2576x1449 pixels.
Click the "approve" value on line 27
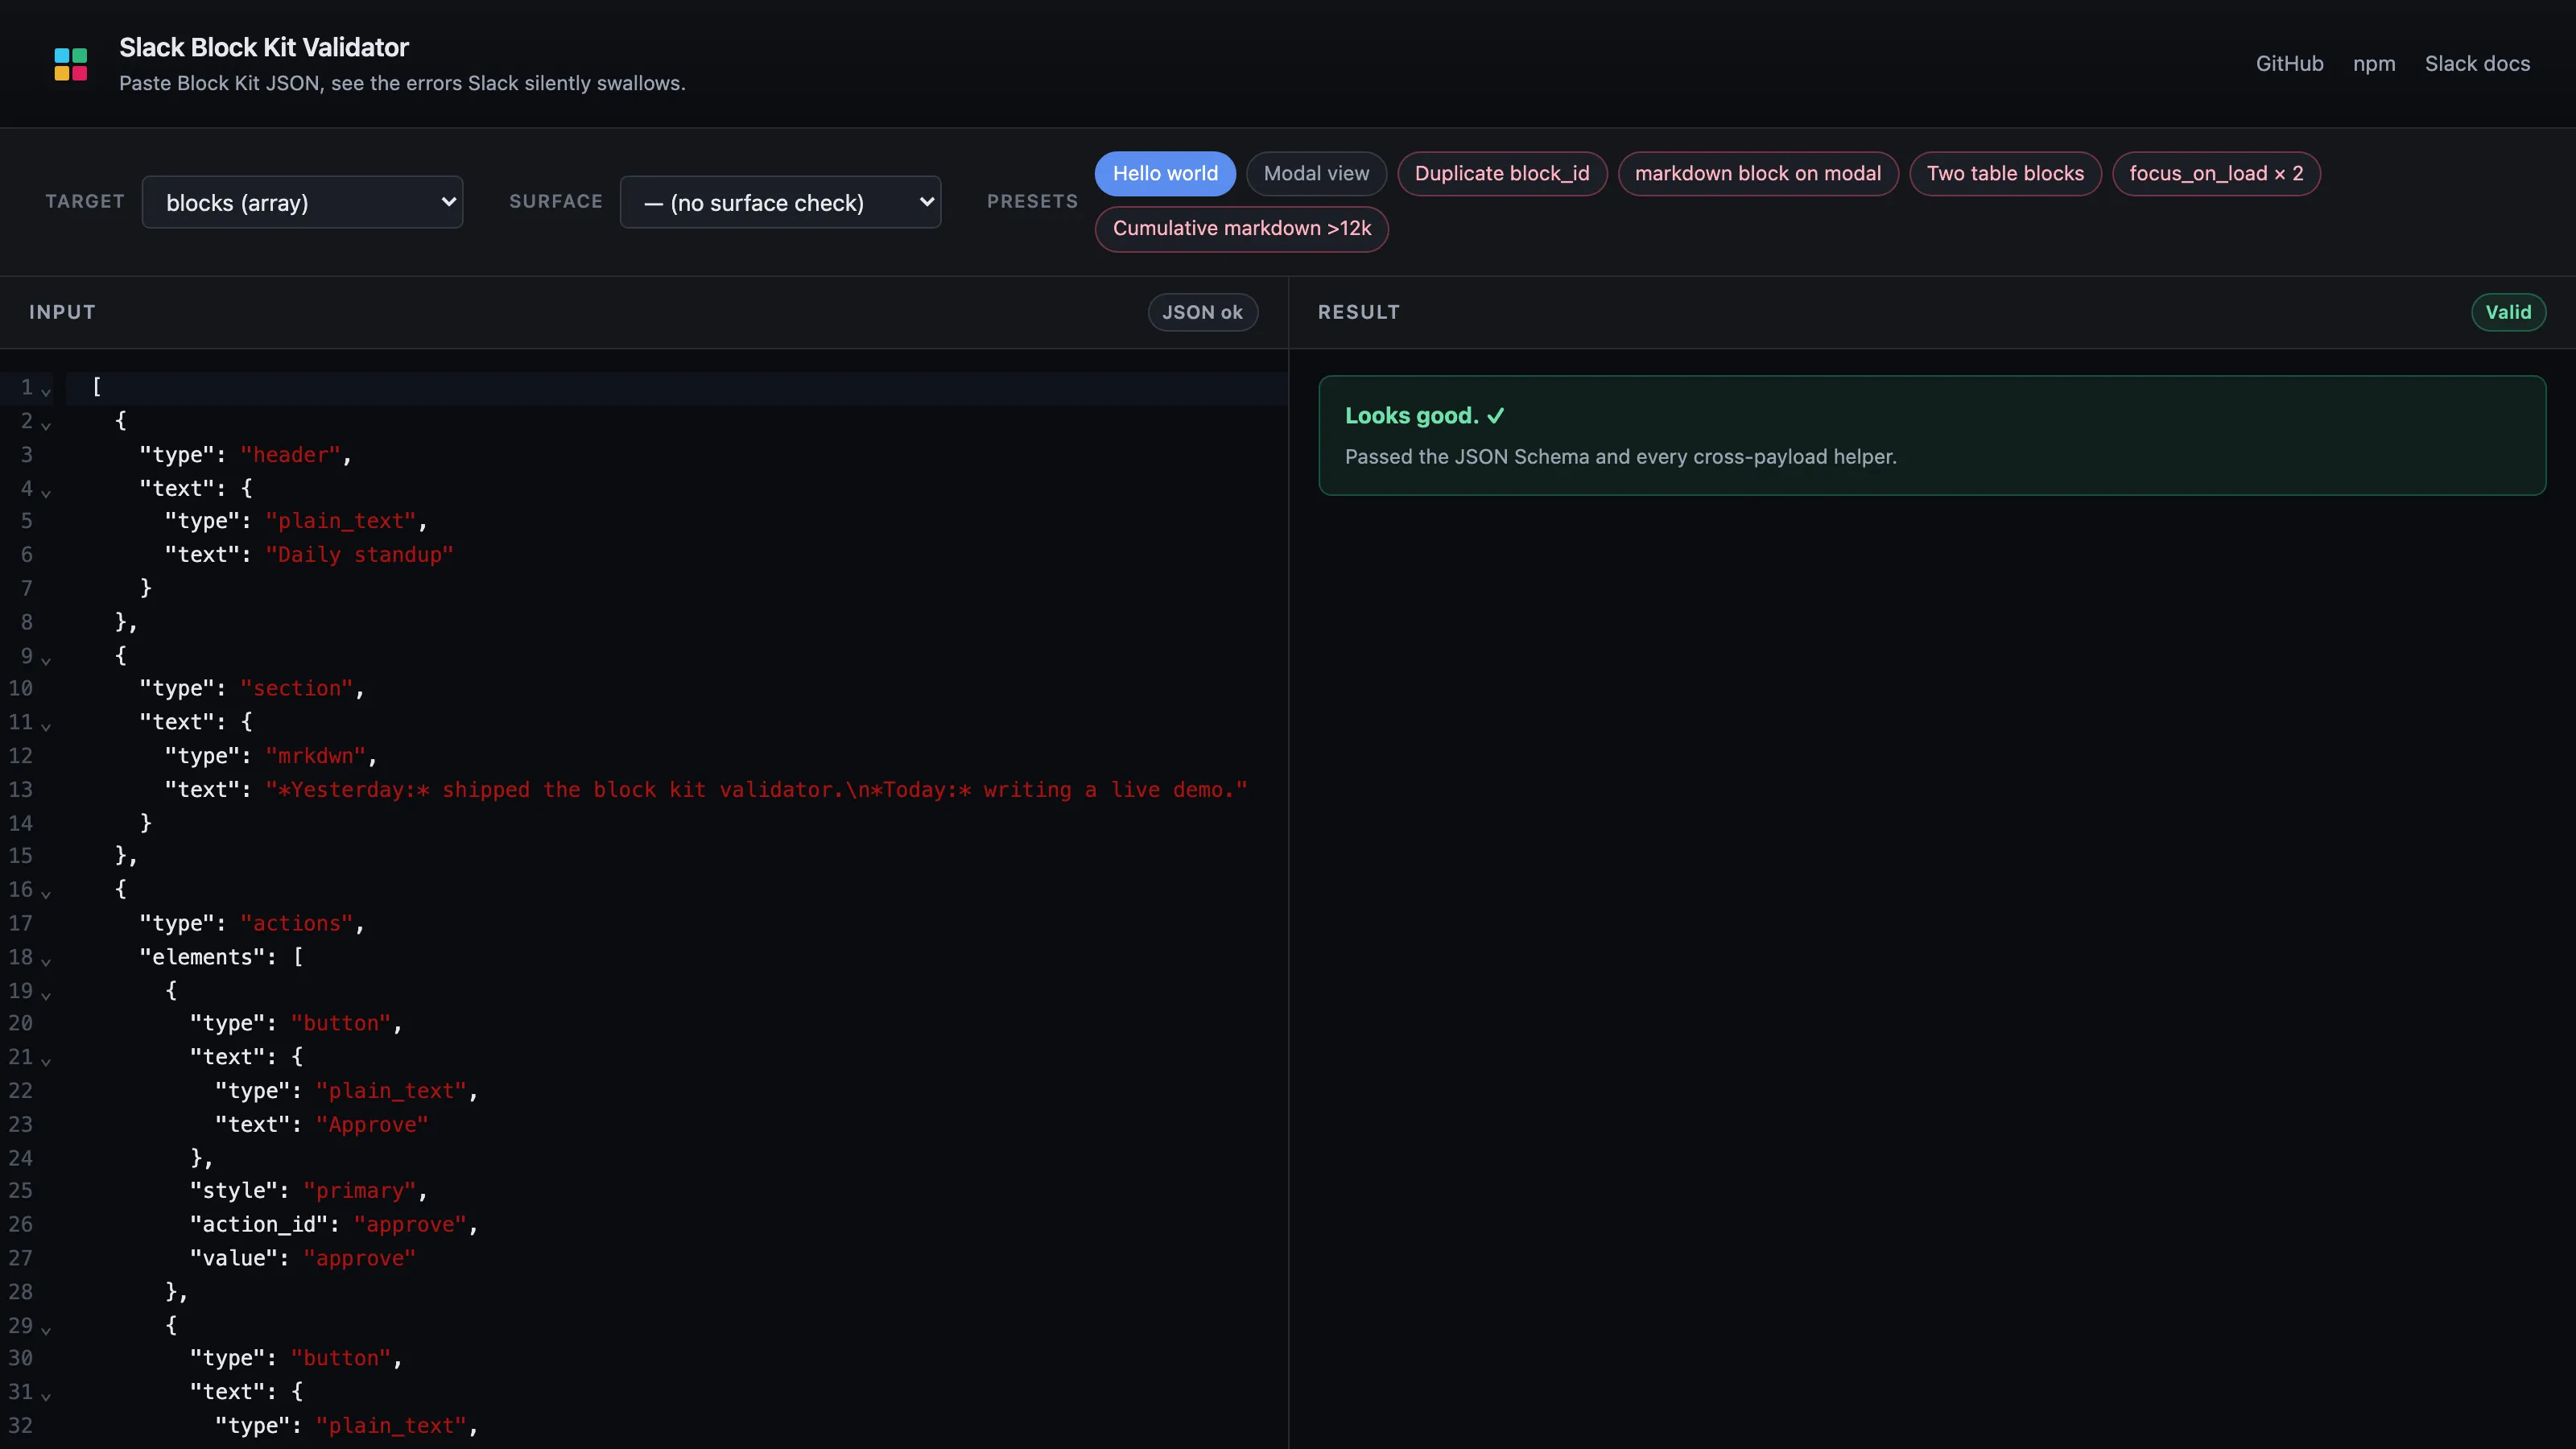pos(359,1259)
